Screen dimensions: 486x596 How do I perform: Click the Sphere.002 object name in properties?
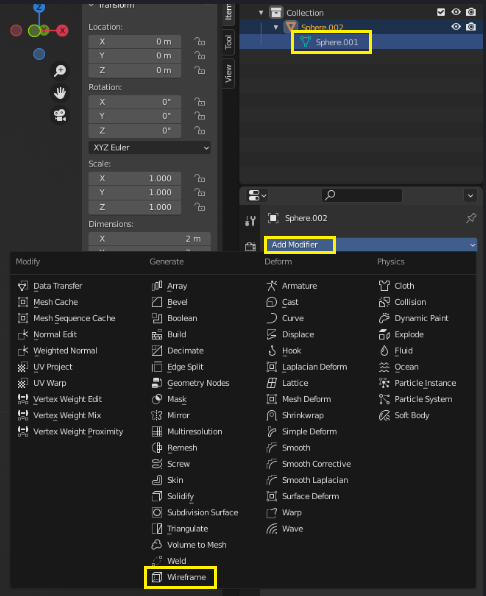tap(306, 218)
